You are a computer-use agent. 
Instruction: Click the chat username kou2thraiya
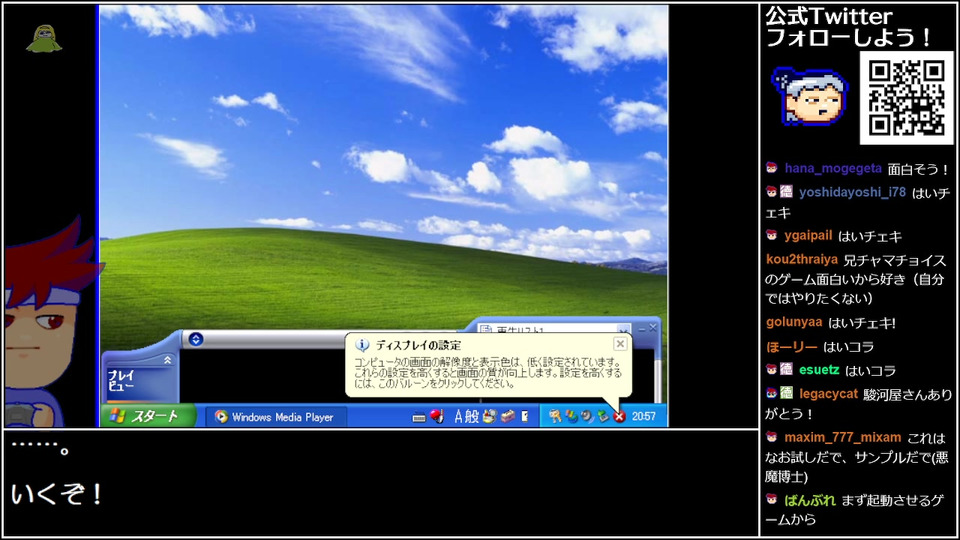click(x=801, y=260)
